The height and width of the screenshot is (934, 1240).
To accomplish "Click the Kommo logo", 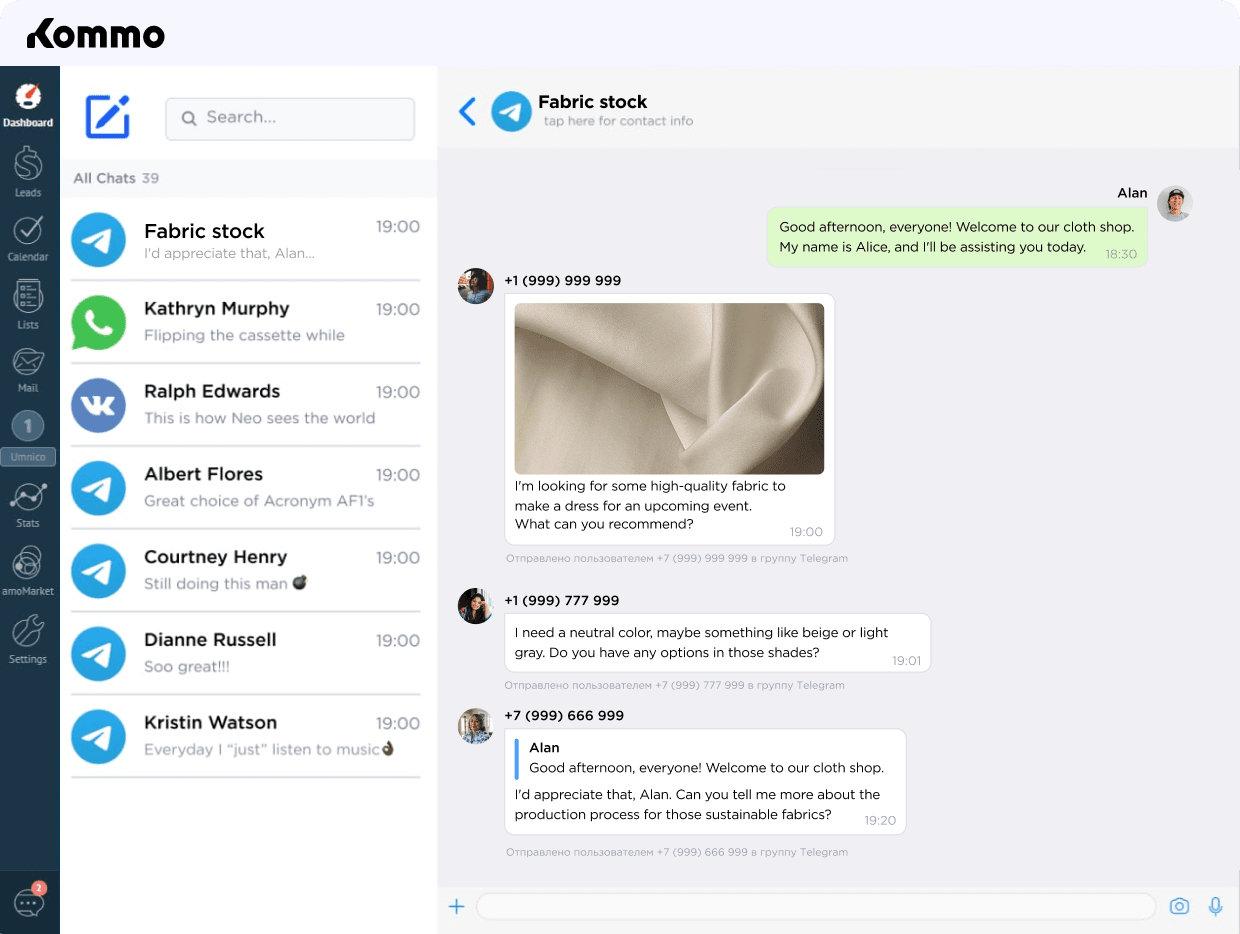I will click(95, 34).
